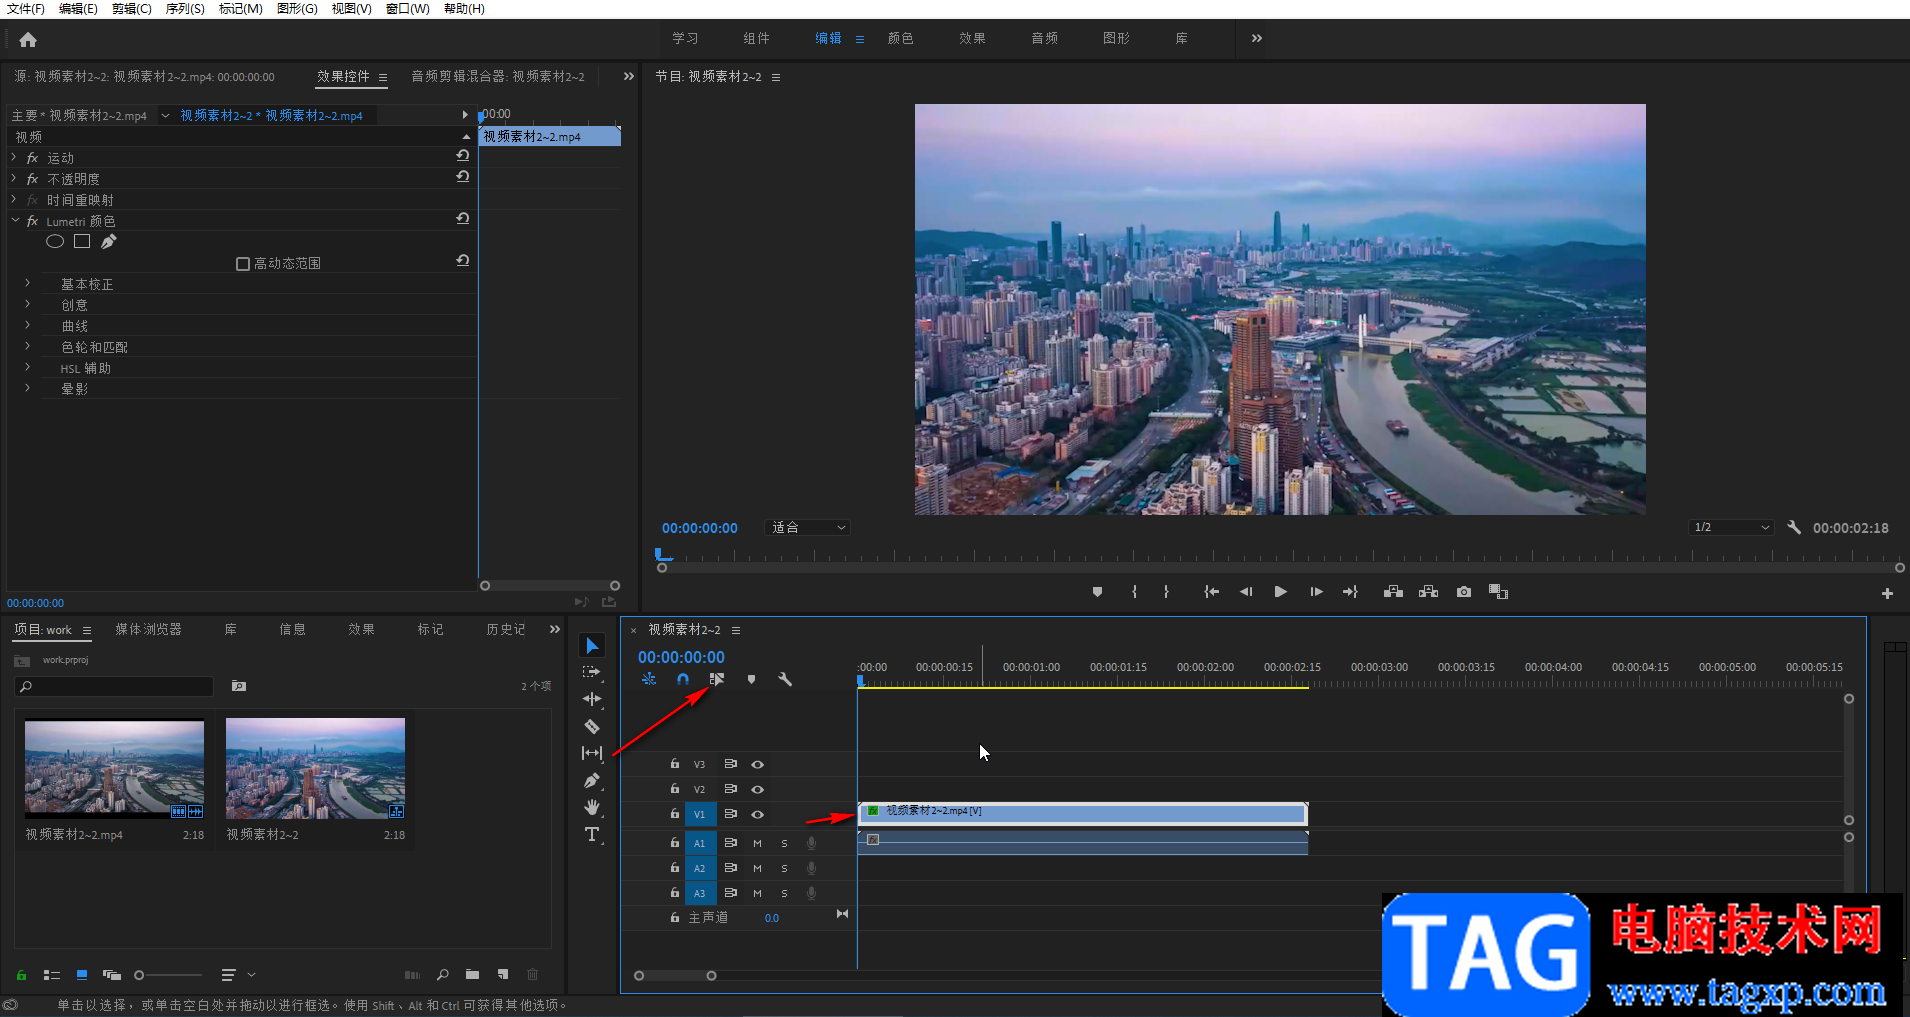Screen dimensions: 1910x1017
Task: Go to In point
Action: click(x=1211, y=592)
